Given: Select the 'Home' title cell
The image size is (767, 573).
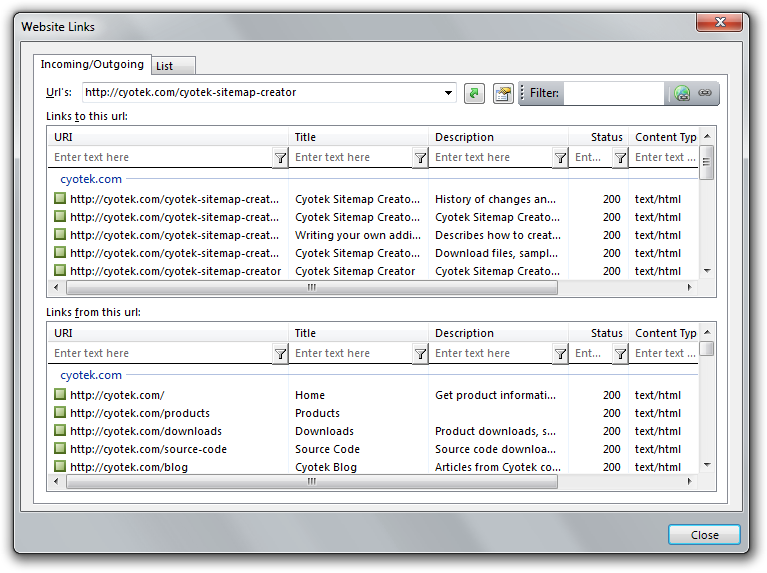Looking at the screenshot, I should tap(310, 395).
